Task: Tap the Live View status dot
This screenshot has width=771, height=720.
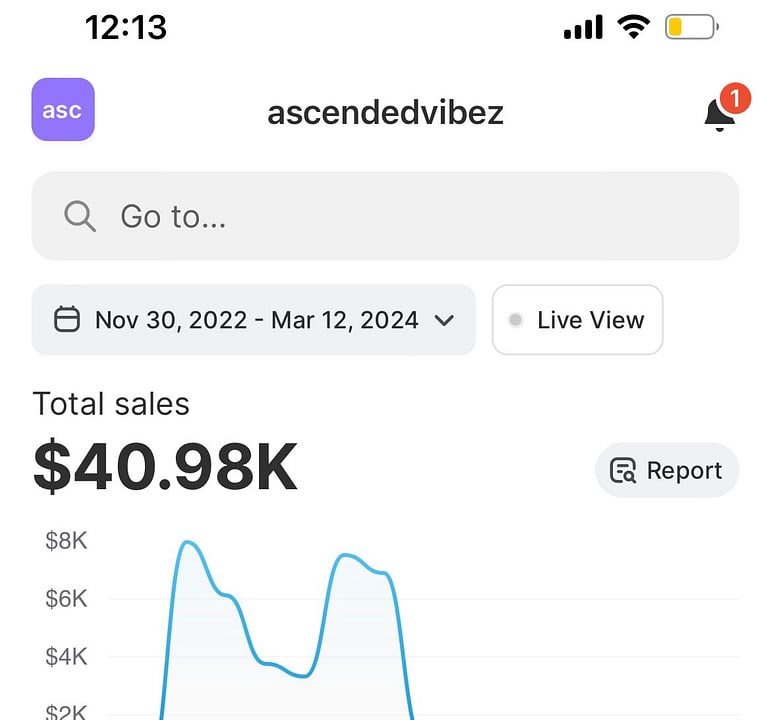Action: pyautogui.click(x=515, y=320)
